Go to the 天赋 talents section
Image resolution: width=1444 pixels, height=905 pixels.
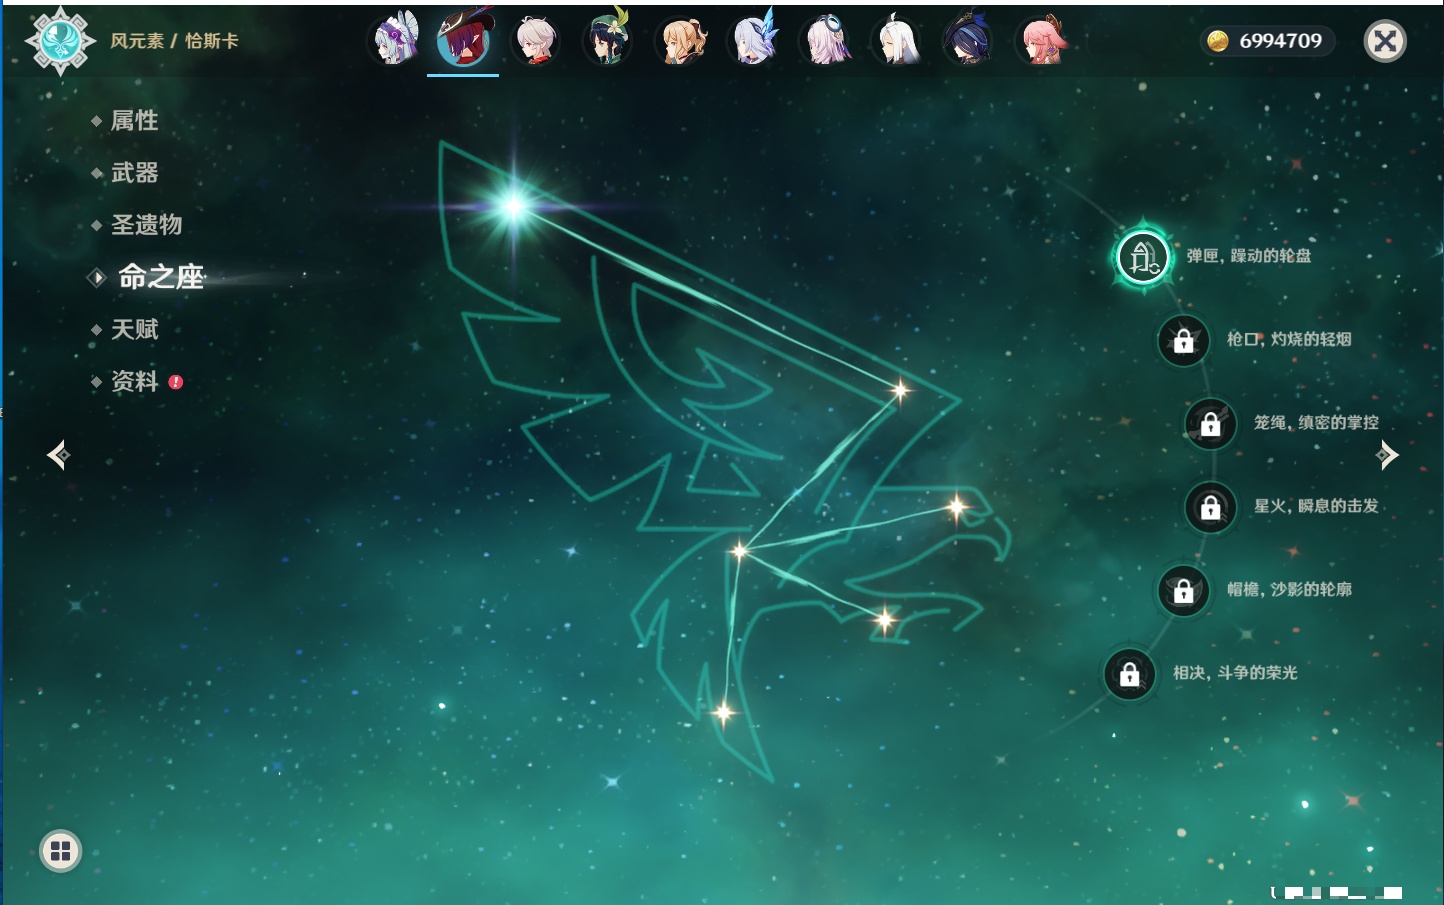(x=134, y=329)
